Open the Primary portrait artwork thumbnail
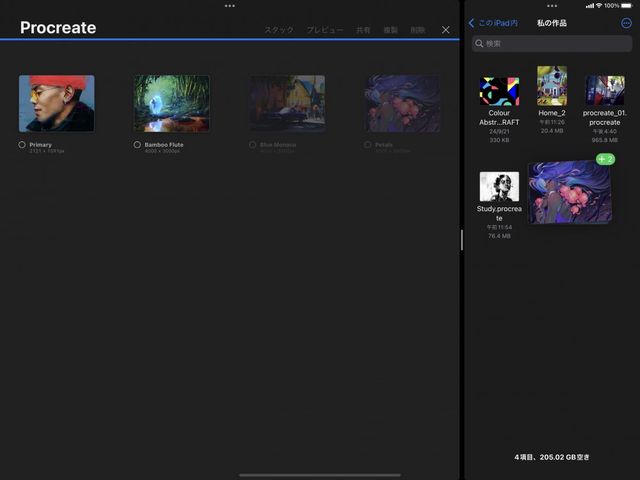The image size is (640, 480). [x=57, y=103]
